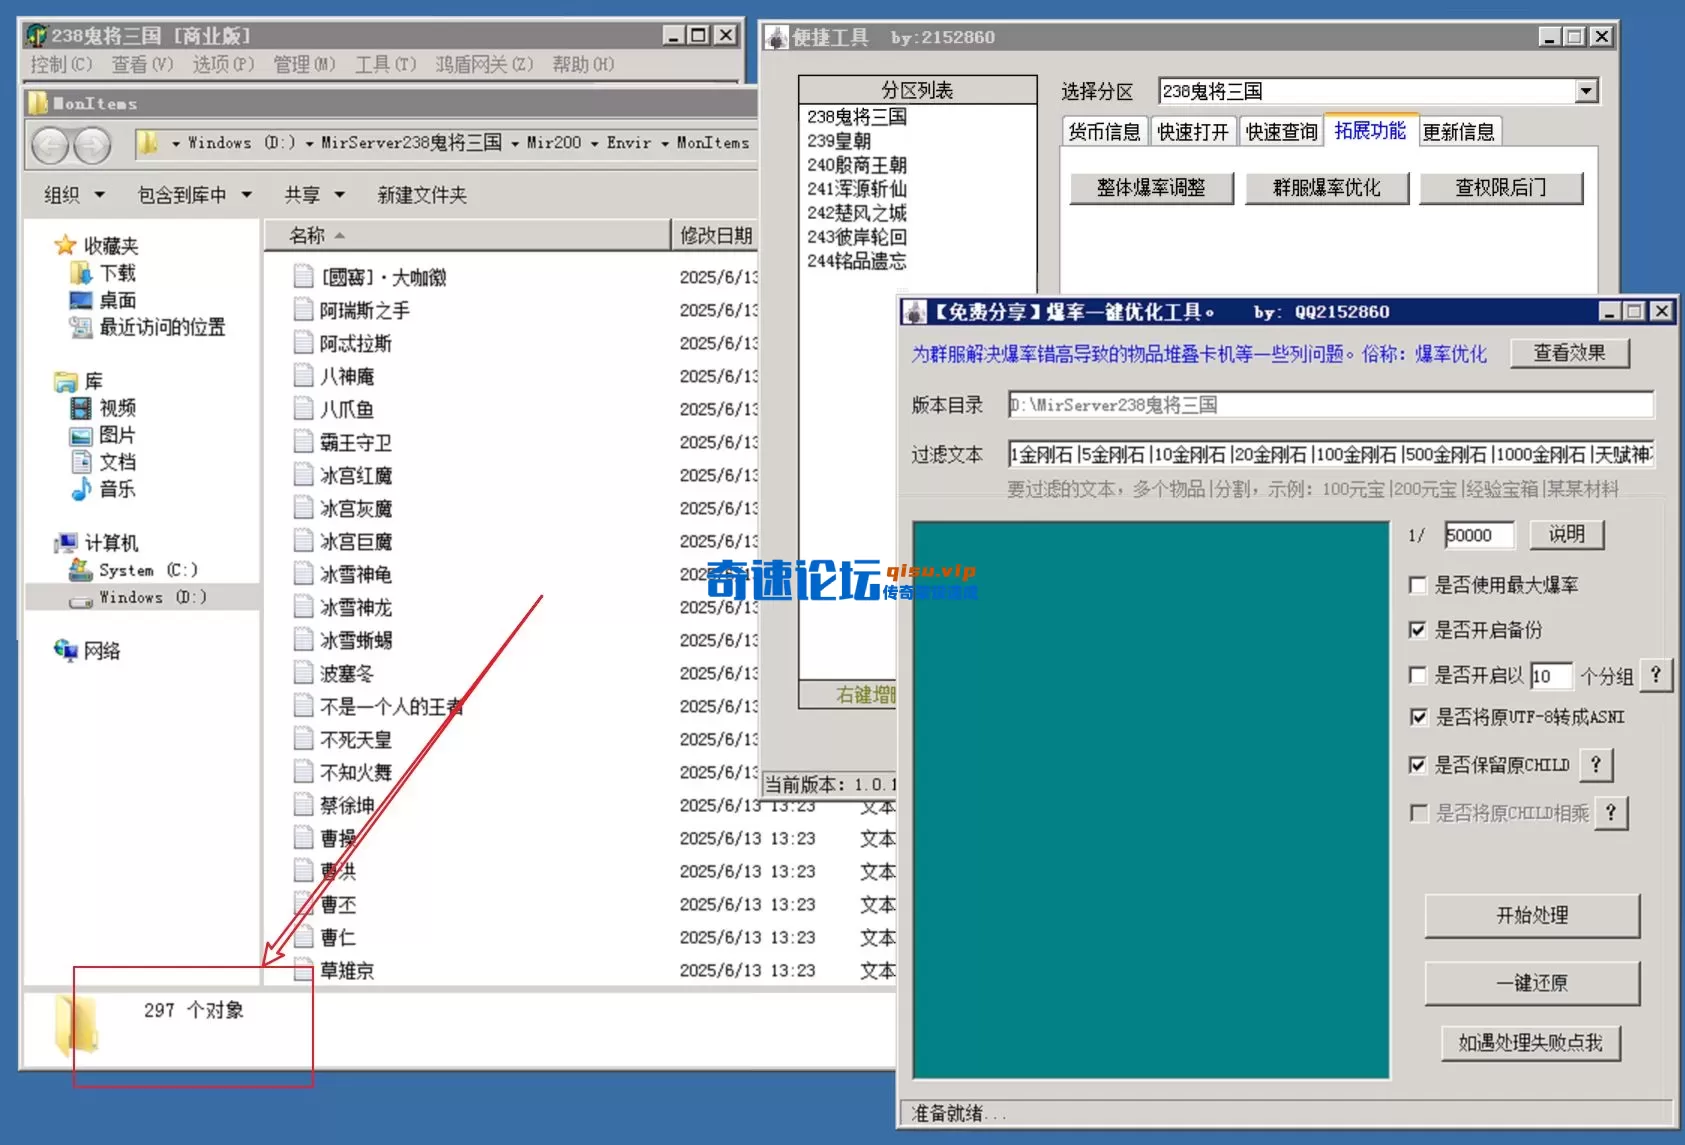Open the 音乐 library icon
The height and width of the screenshot is (1145, 1685).
tap(81, 490)
